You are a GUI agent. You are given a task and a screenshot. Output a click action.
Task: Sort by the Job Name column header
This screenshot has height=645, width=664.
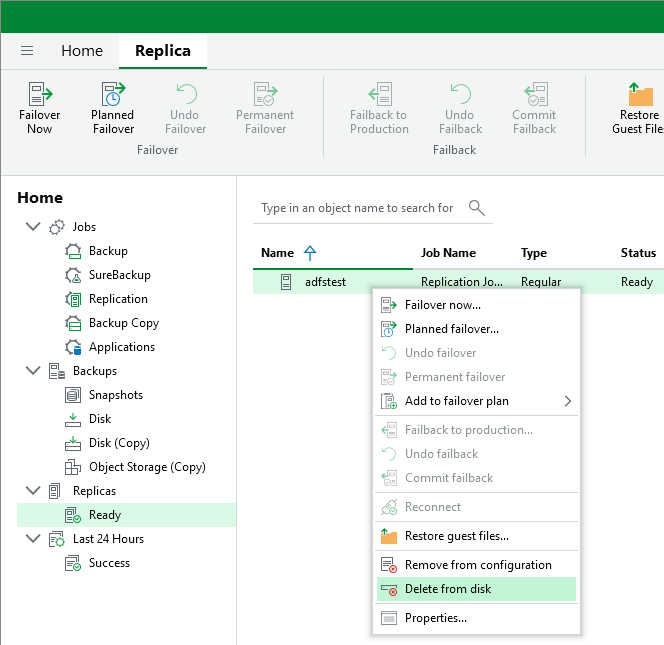(x=448, y=253)
